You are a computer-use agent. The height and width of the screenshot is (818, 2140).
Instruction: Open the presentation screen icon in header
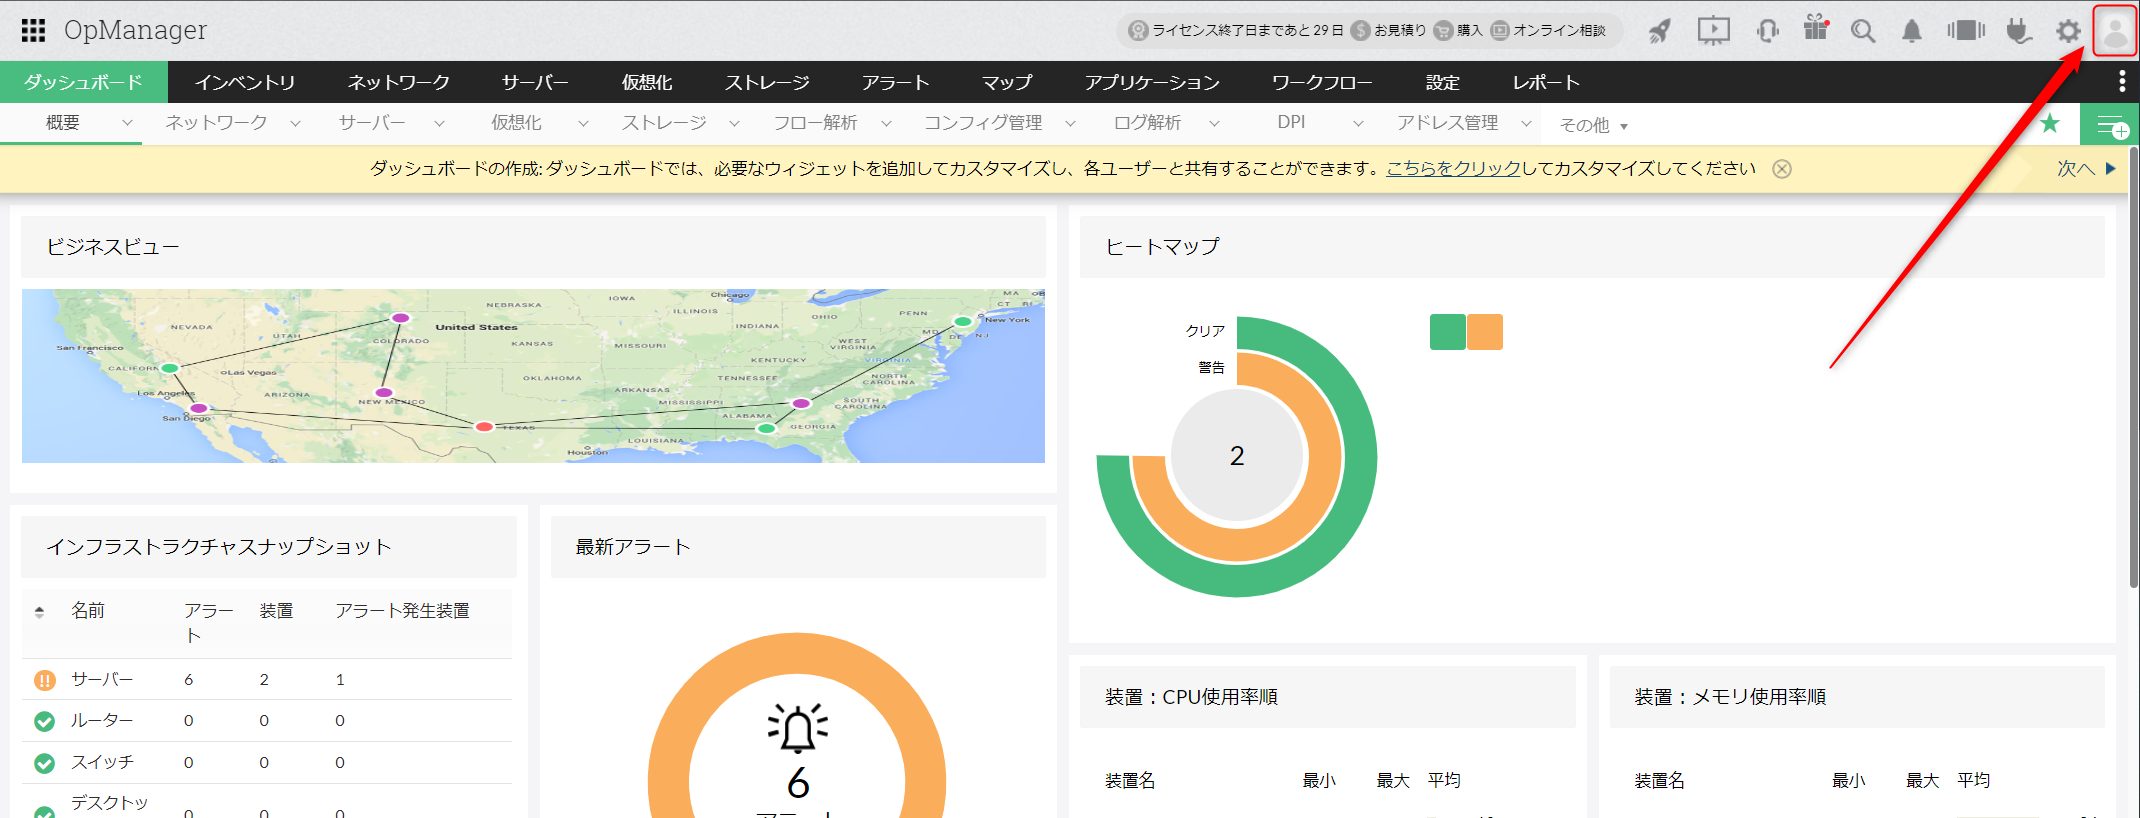tap(1713, 31)
